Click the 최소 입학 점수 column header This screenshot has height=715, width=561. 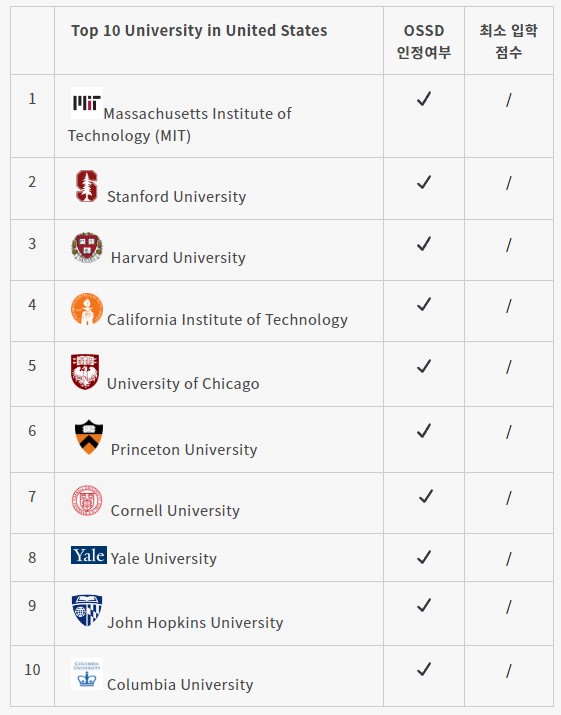(509, 41)
